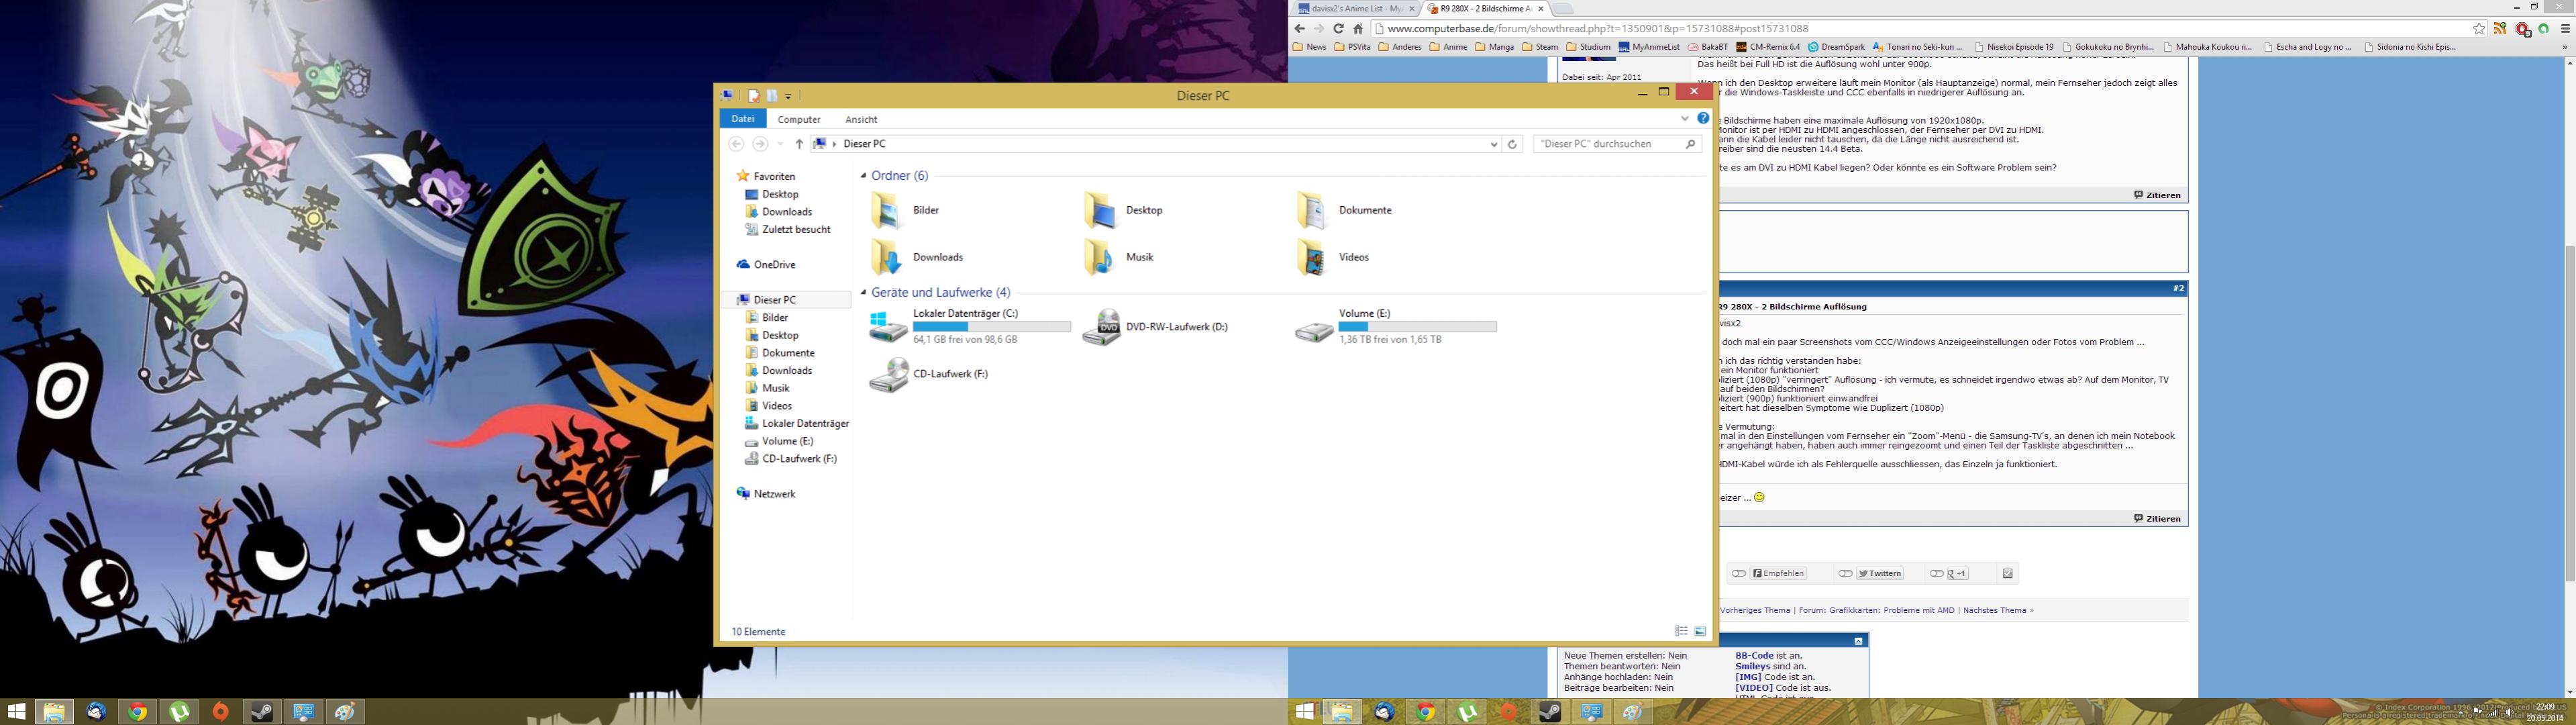Click Steam icon in left taskbar
Image resolution: width=2576 pixels, height=725 pixels.
click(262, 712)
